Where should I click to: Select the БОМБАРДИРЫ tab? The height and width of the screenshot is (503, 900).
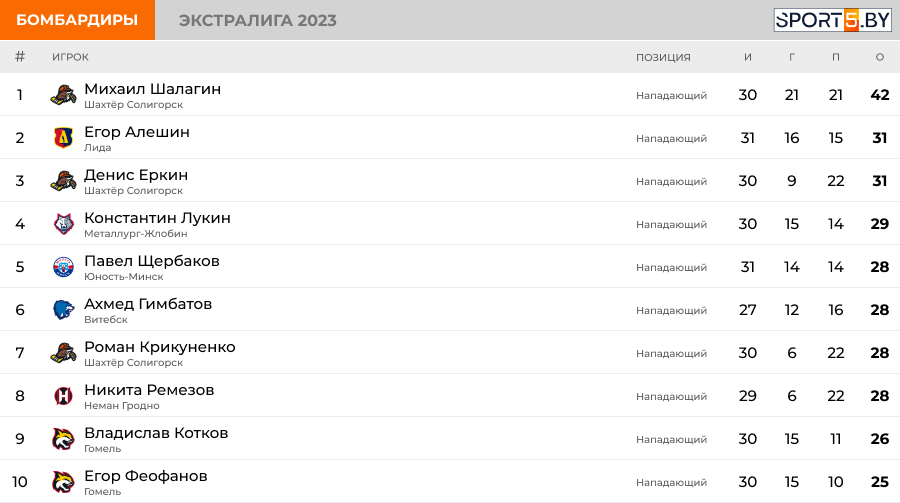(77, 20)
